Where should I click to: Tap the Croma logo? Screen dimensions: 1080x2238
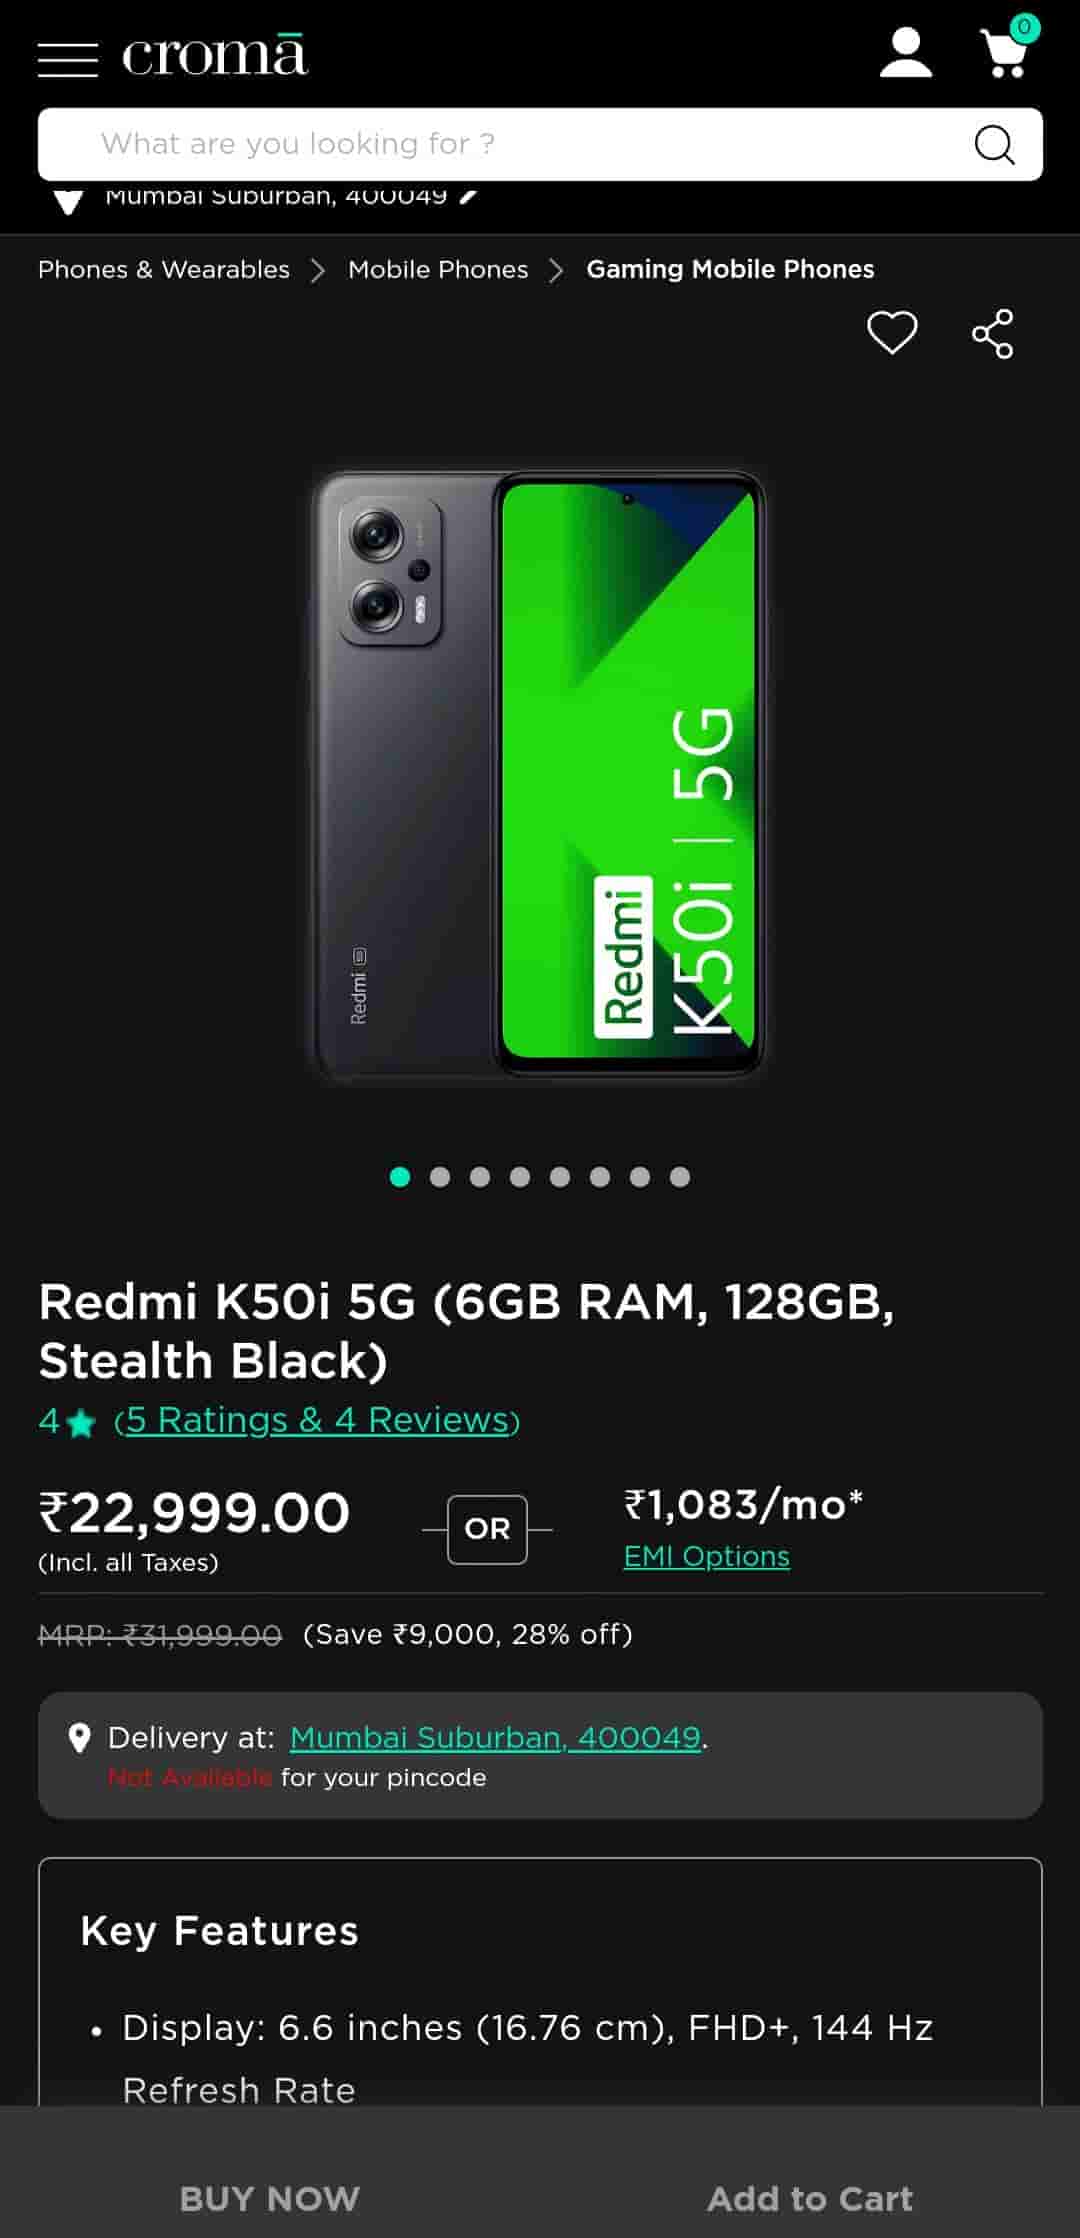214,56
